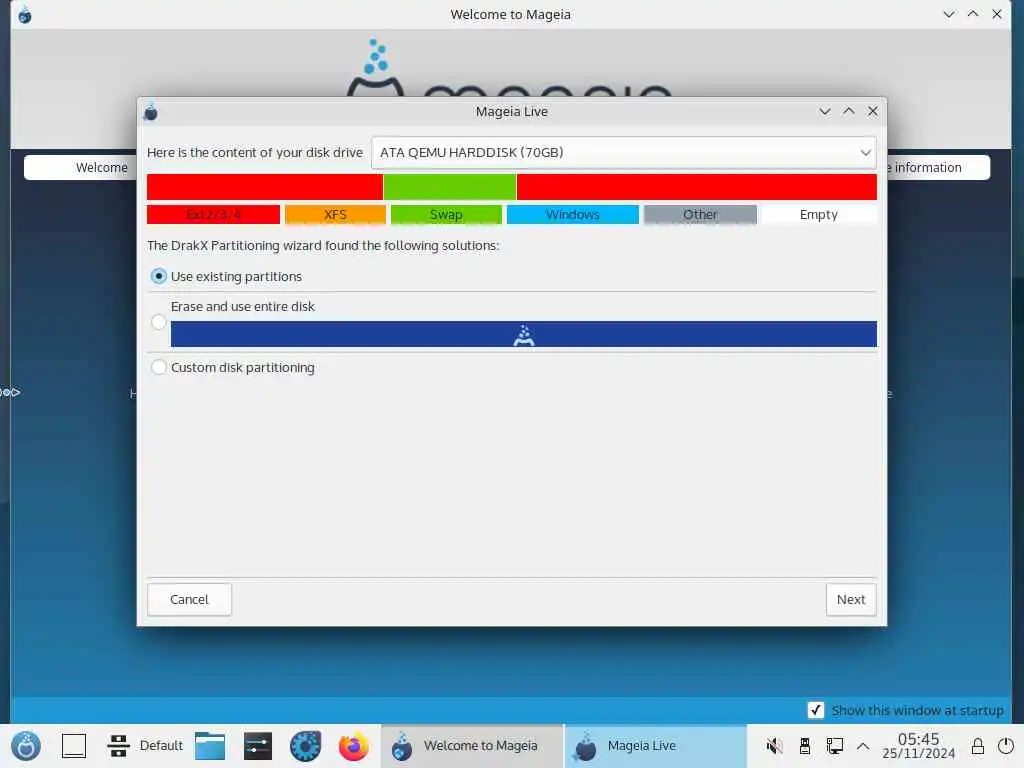Close the Welcome to Mageia window
The height and width of the screenshot is (768, 1024).
(997, 14)
